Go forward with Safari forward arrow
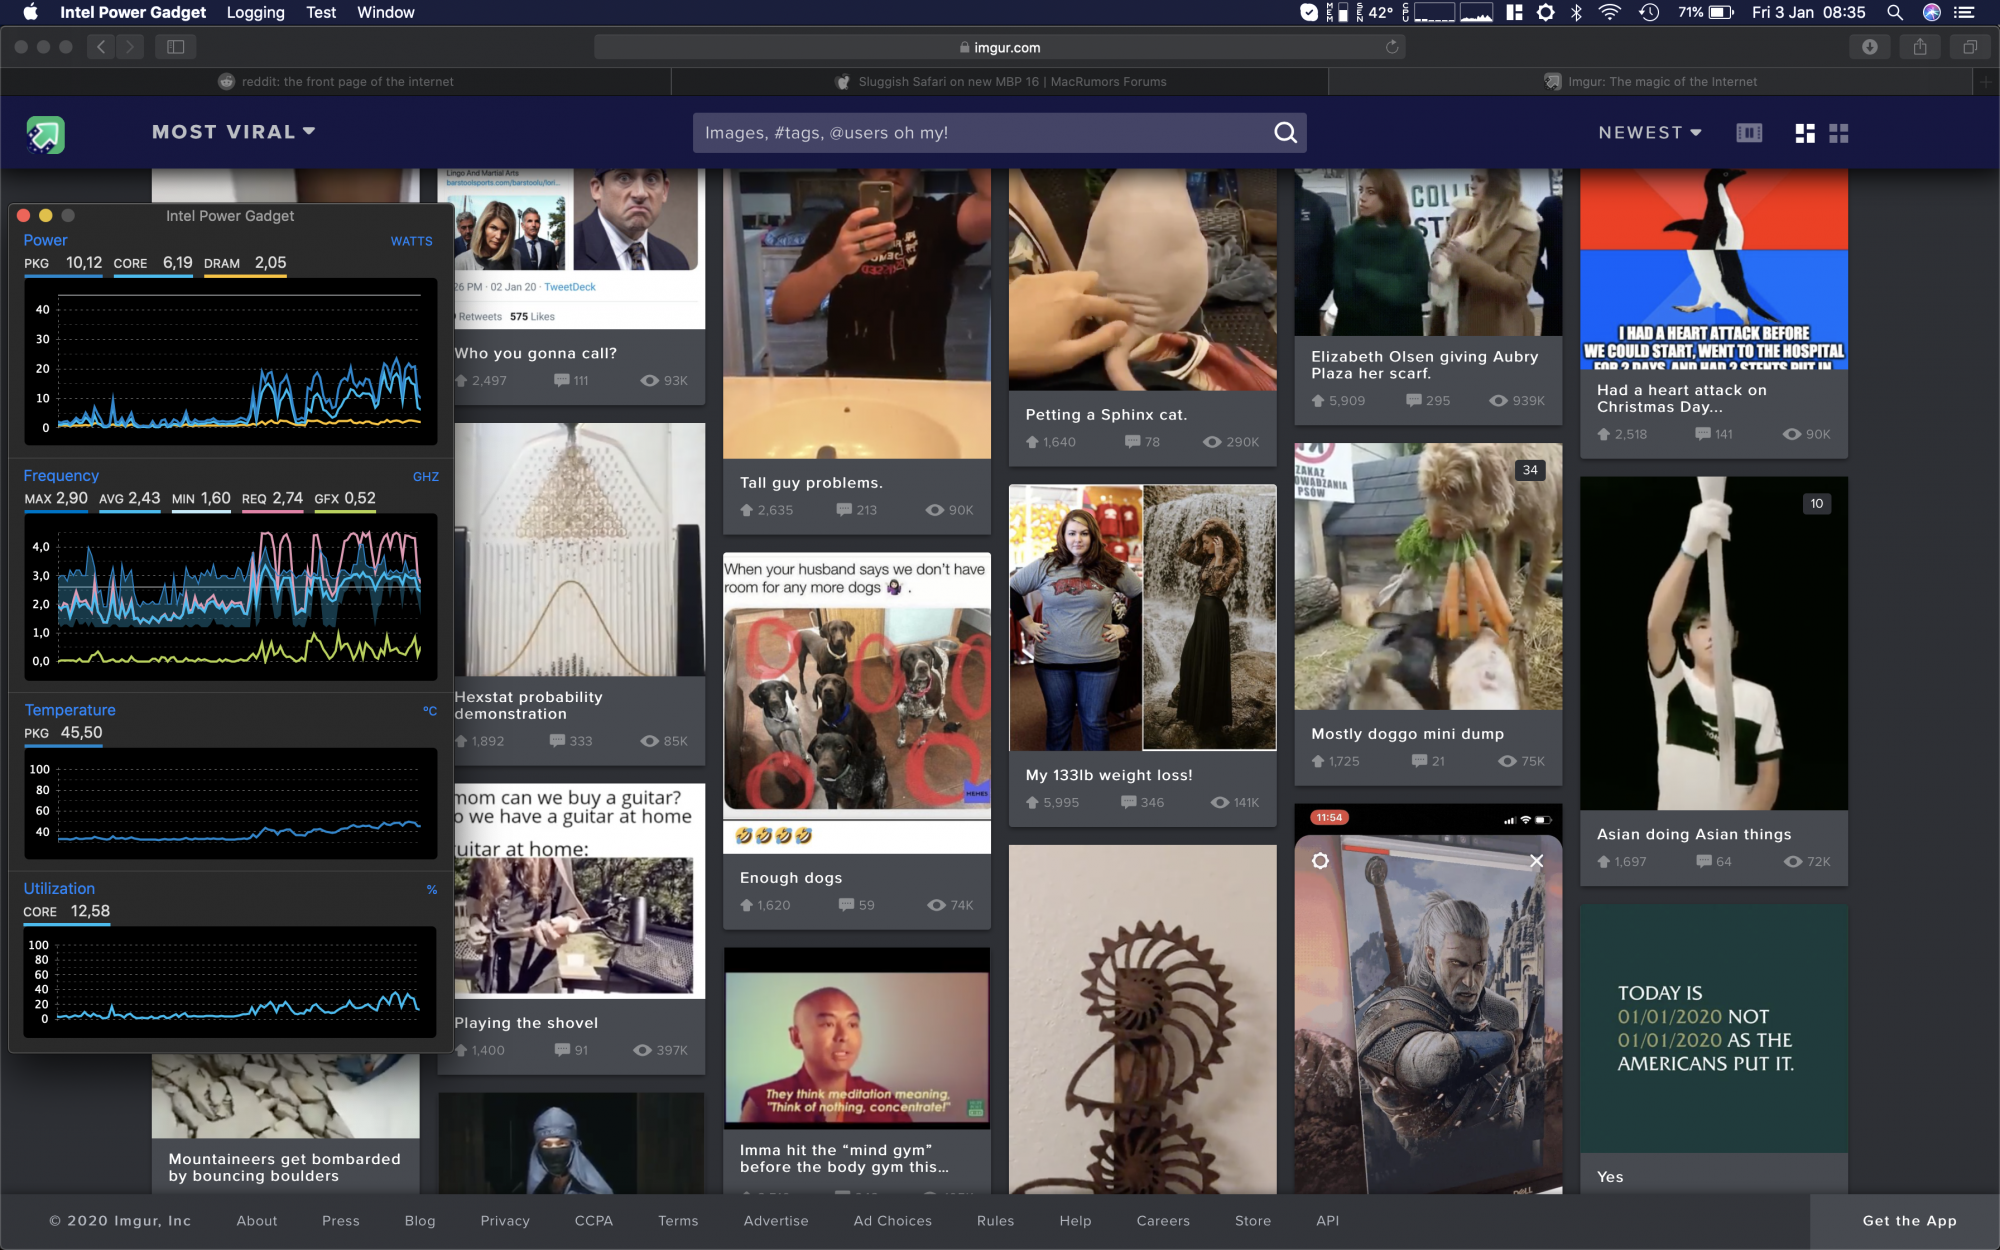This screenshot has height=1250, width=2000. [130, 47]
